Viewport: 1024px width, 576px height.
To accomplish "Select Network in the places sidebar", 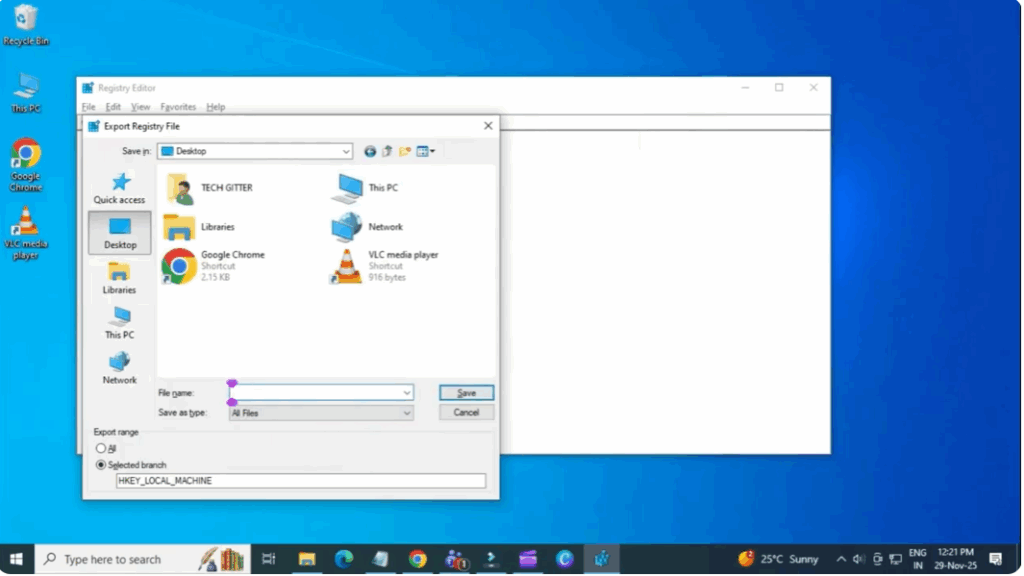I will point(119,367).
